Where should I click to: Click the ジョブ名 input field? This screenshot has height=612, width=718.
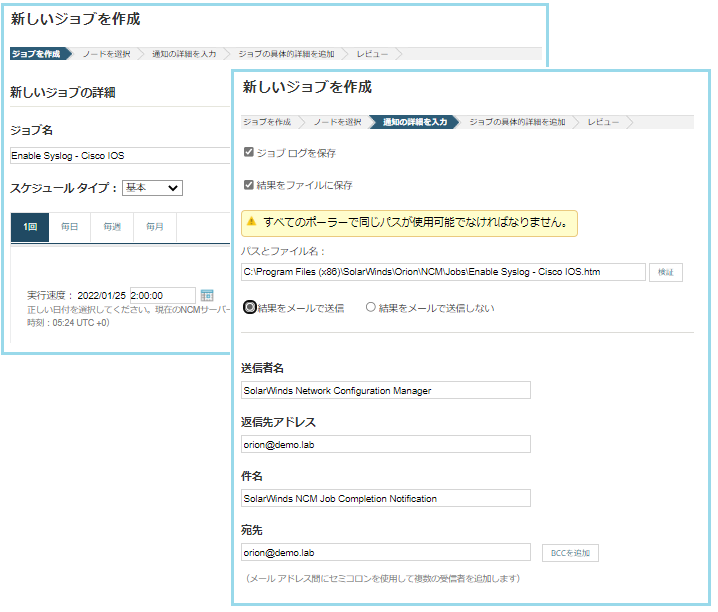click(x=120, y=156)
